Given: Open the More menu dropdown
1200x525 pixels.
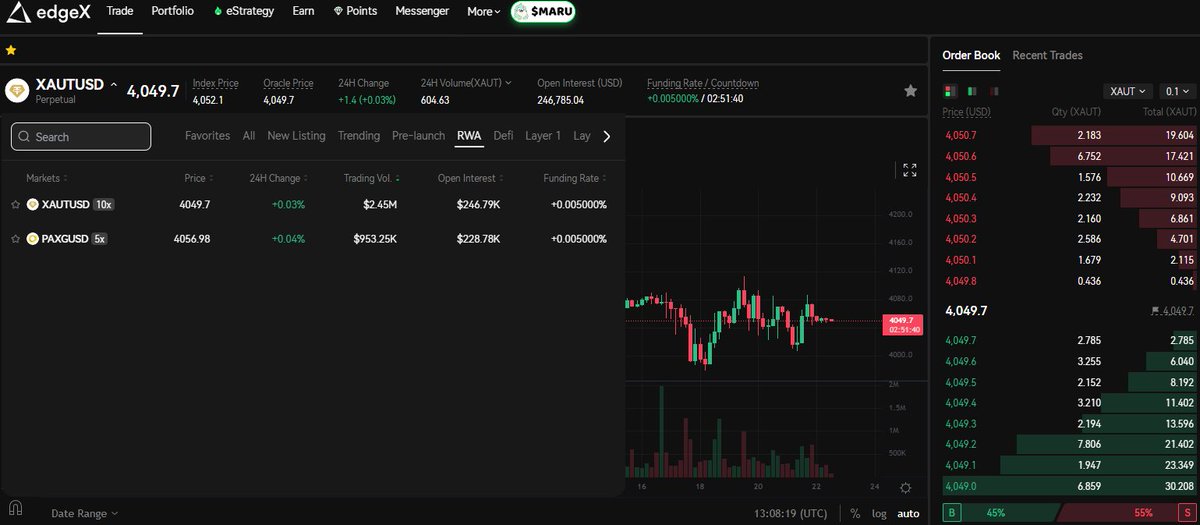Looking at the screenshot, I should click(x=484, y=12).
